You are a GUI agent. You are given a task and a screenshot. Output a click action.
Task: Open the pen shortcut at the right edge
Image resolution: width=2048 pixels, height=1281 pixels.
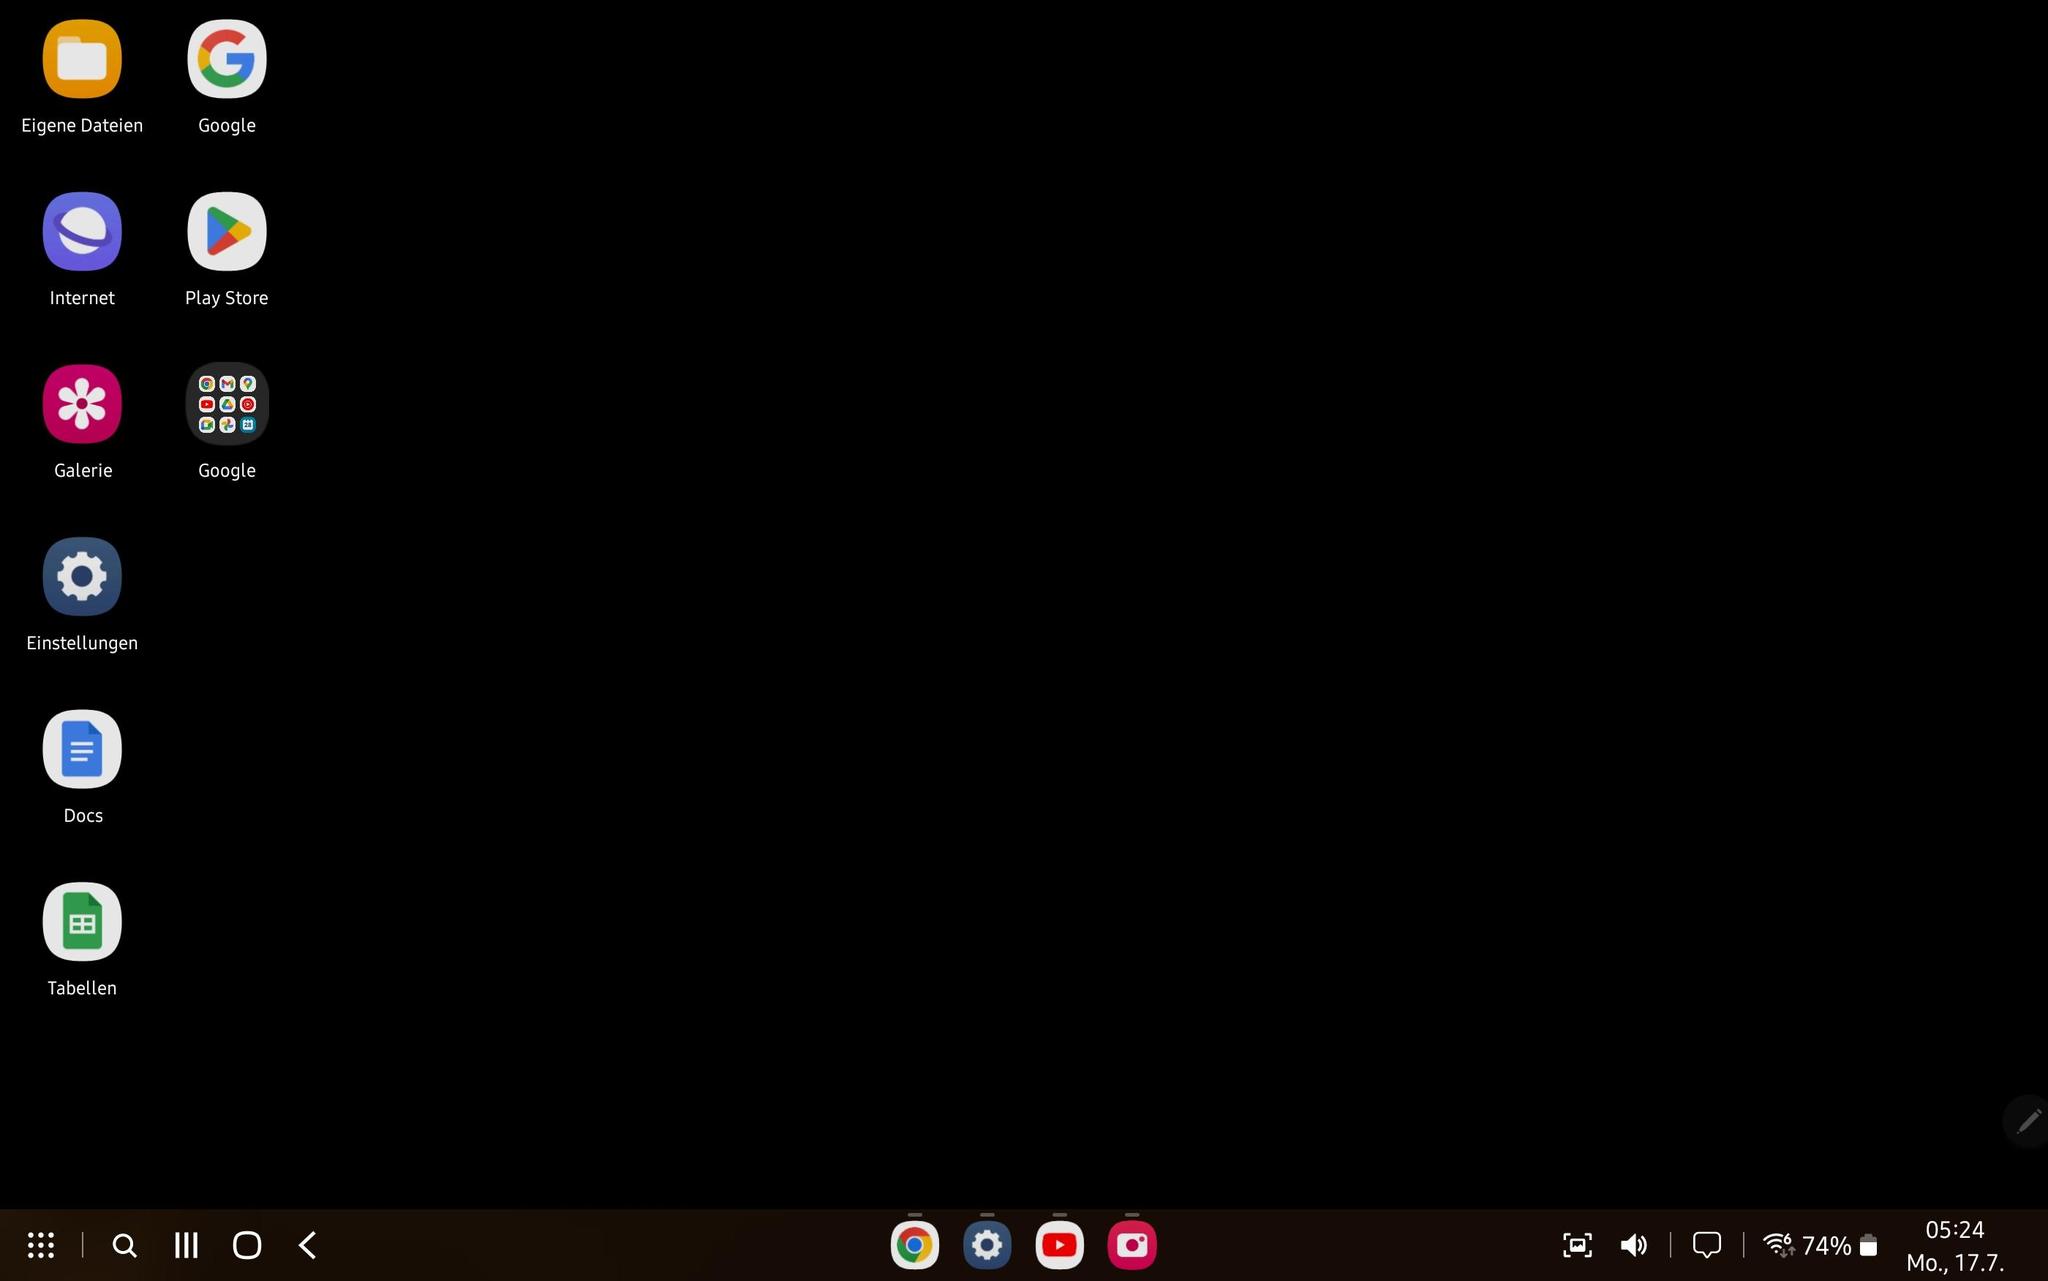(x=2028, y=1121)
